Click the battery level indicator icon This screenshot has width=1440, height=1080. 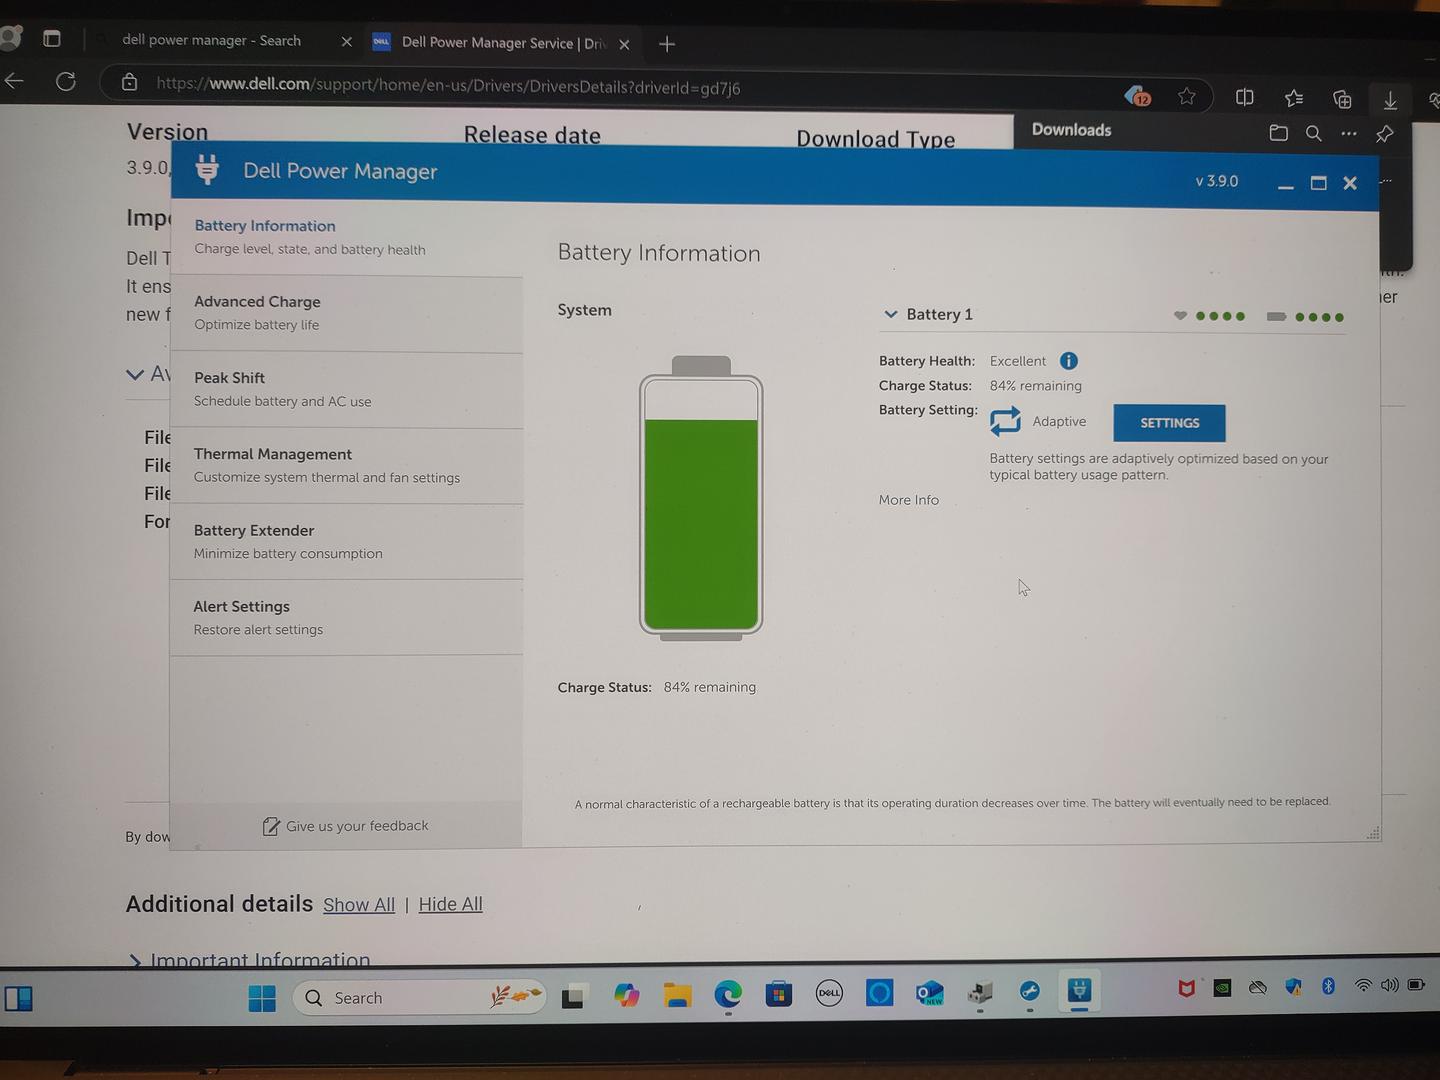[1276, 317]
